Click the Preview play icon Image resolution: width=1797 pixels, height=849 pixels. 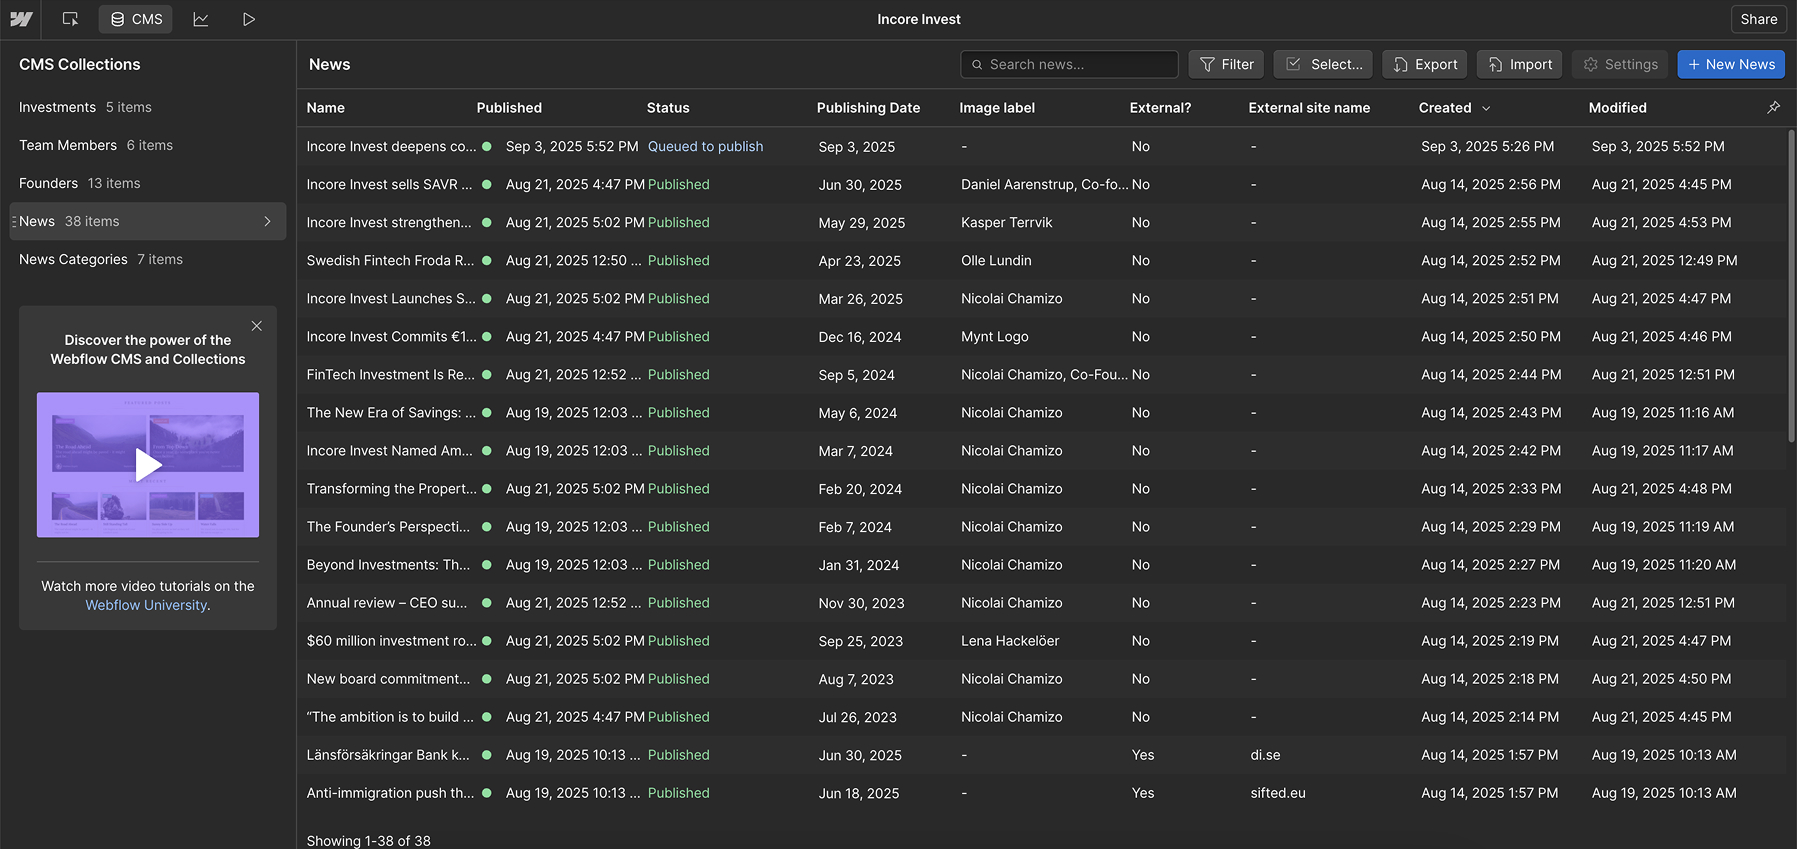tap(249, 19)
